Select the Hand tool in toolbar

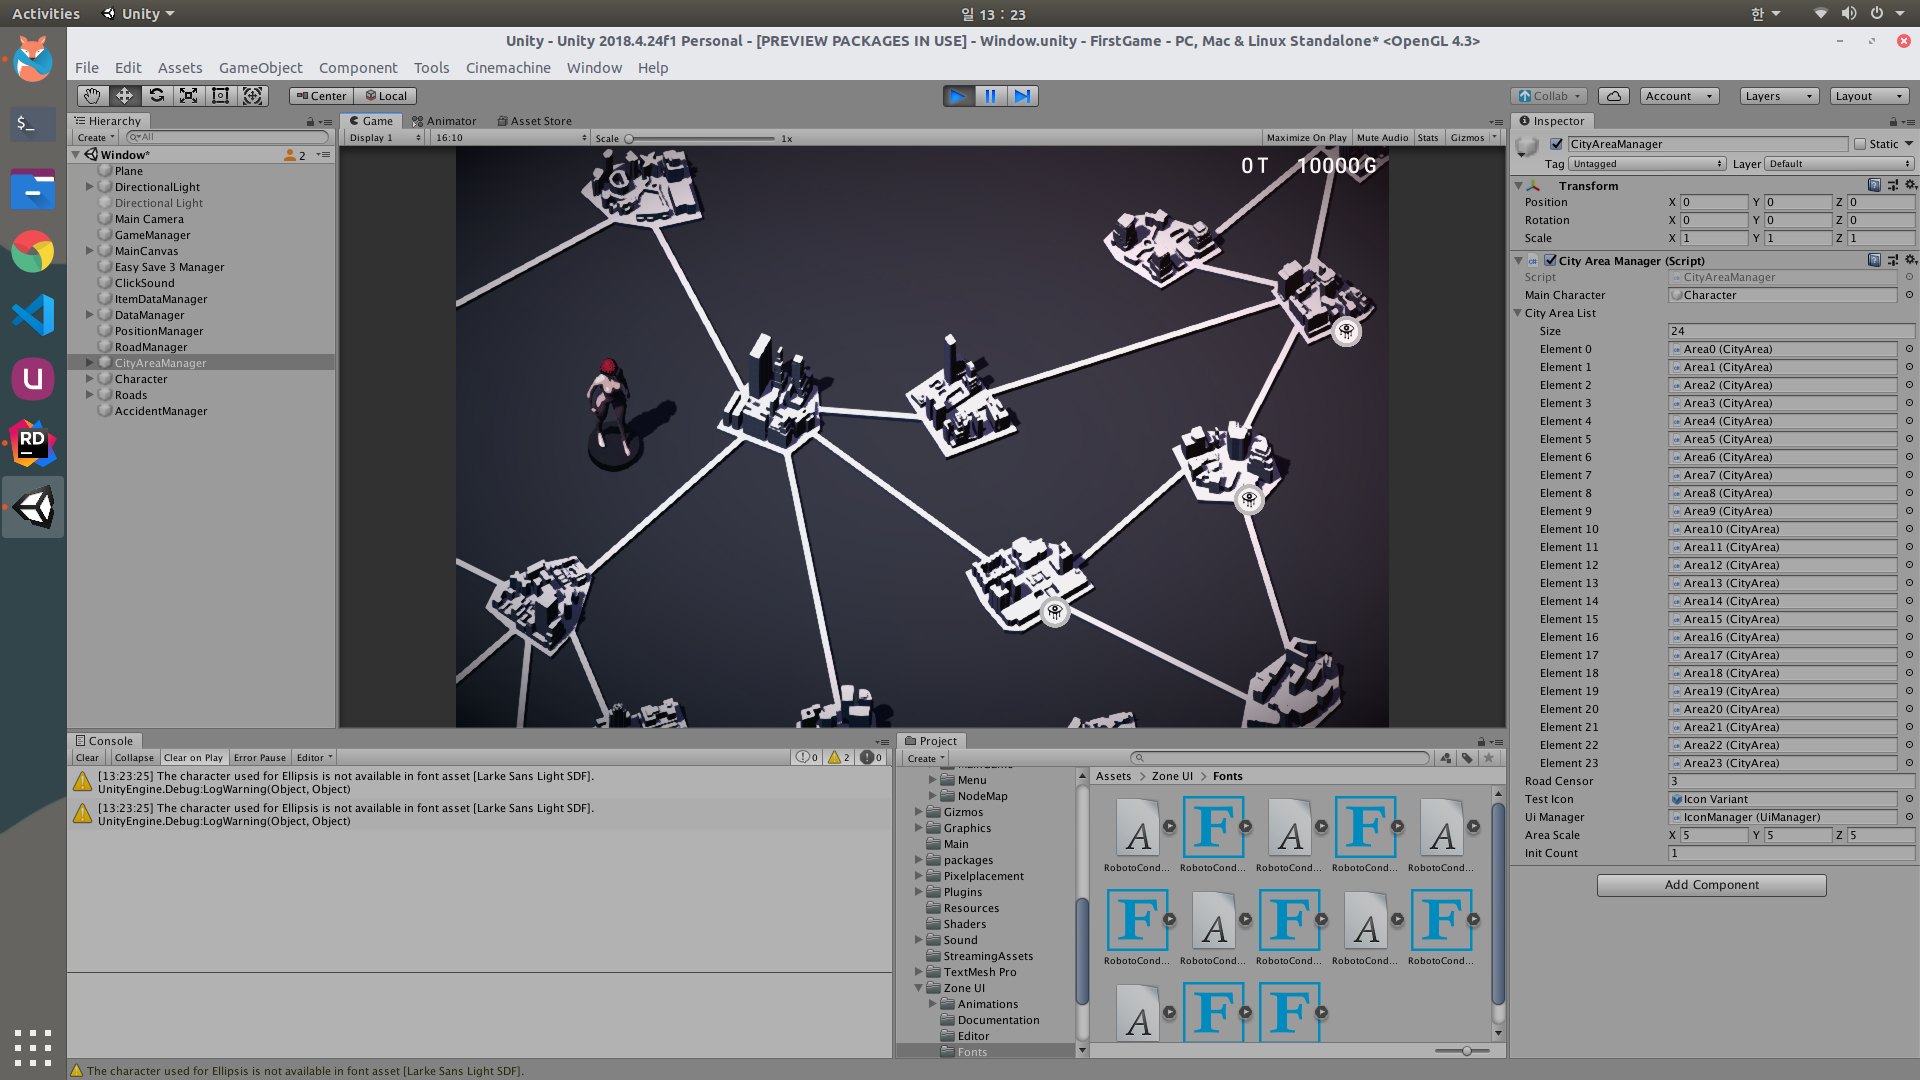coord(93,96)
